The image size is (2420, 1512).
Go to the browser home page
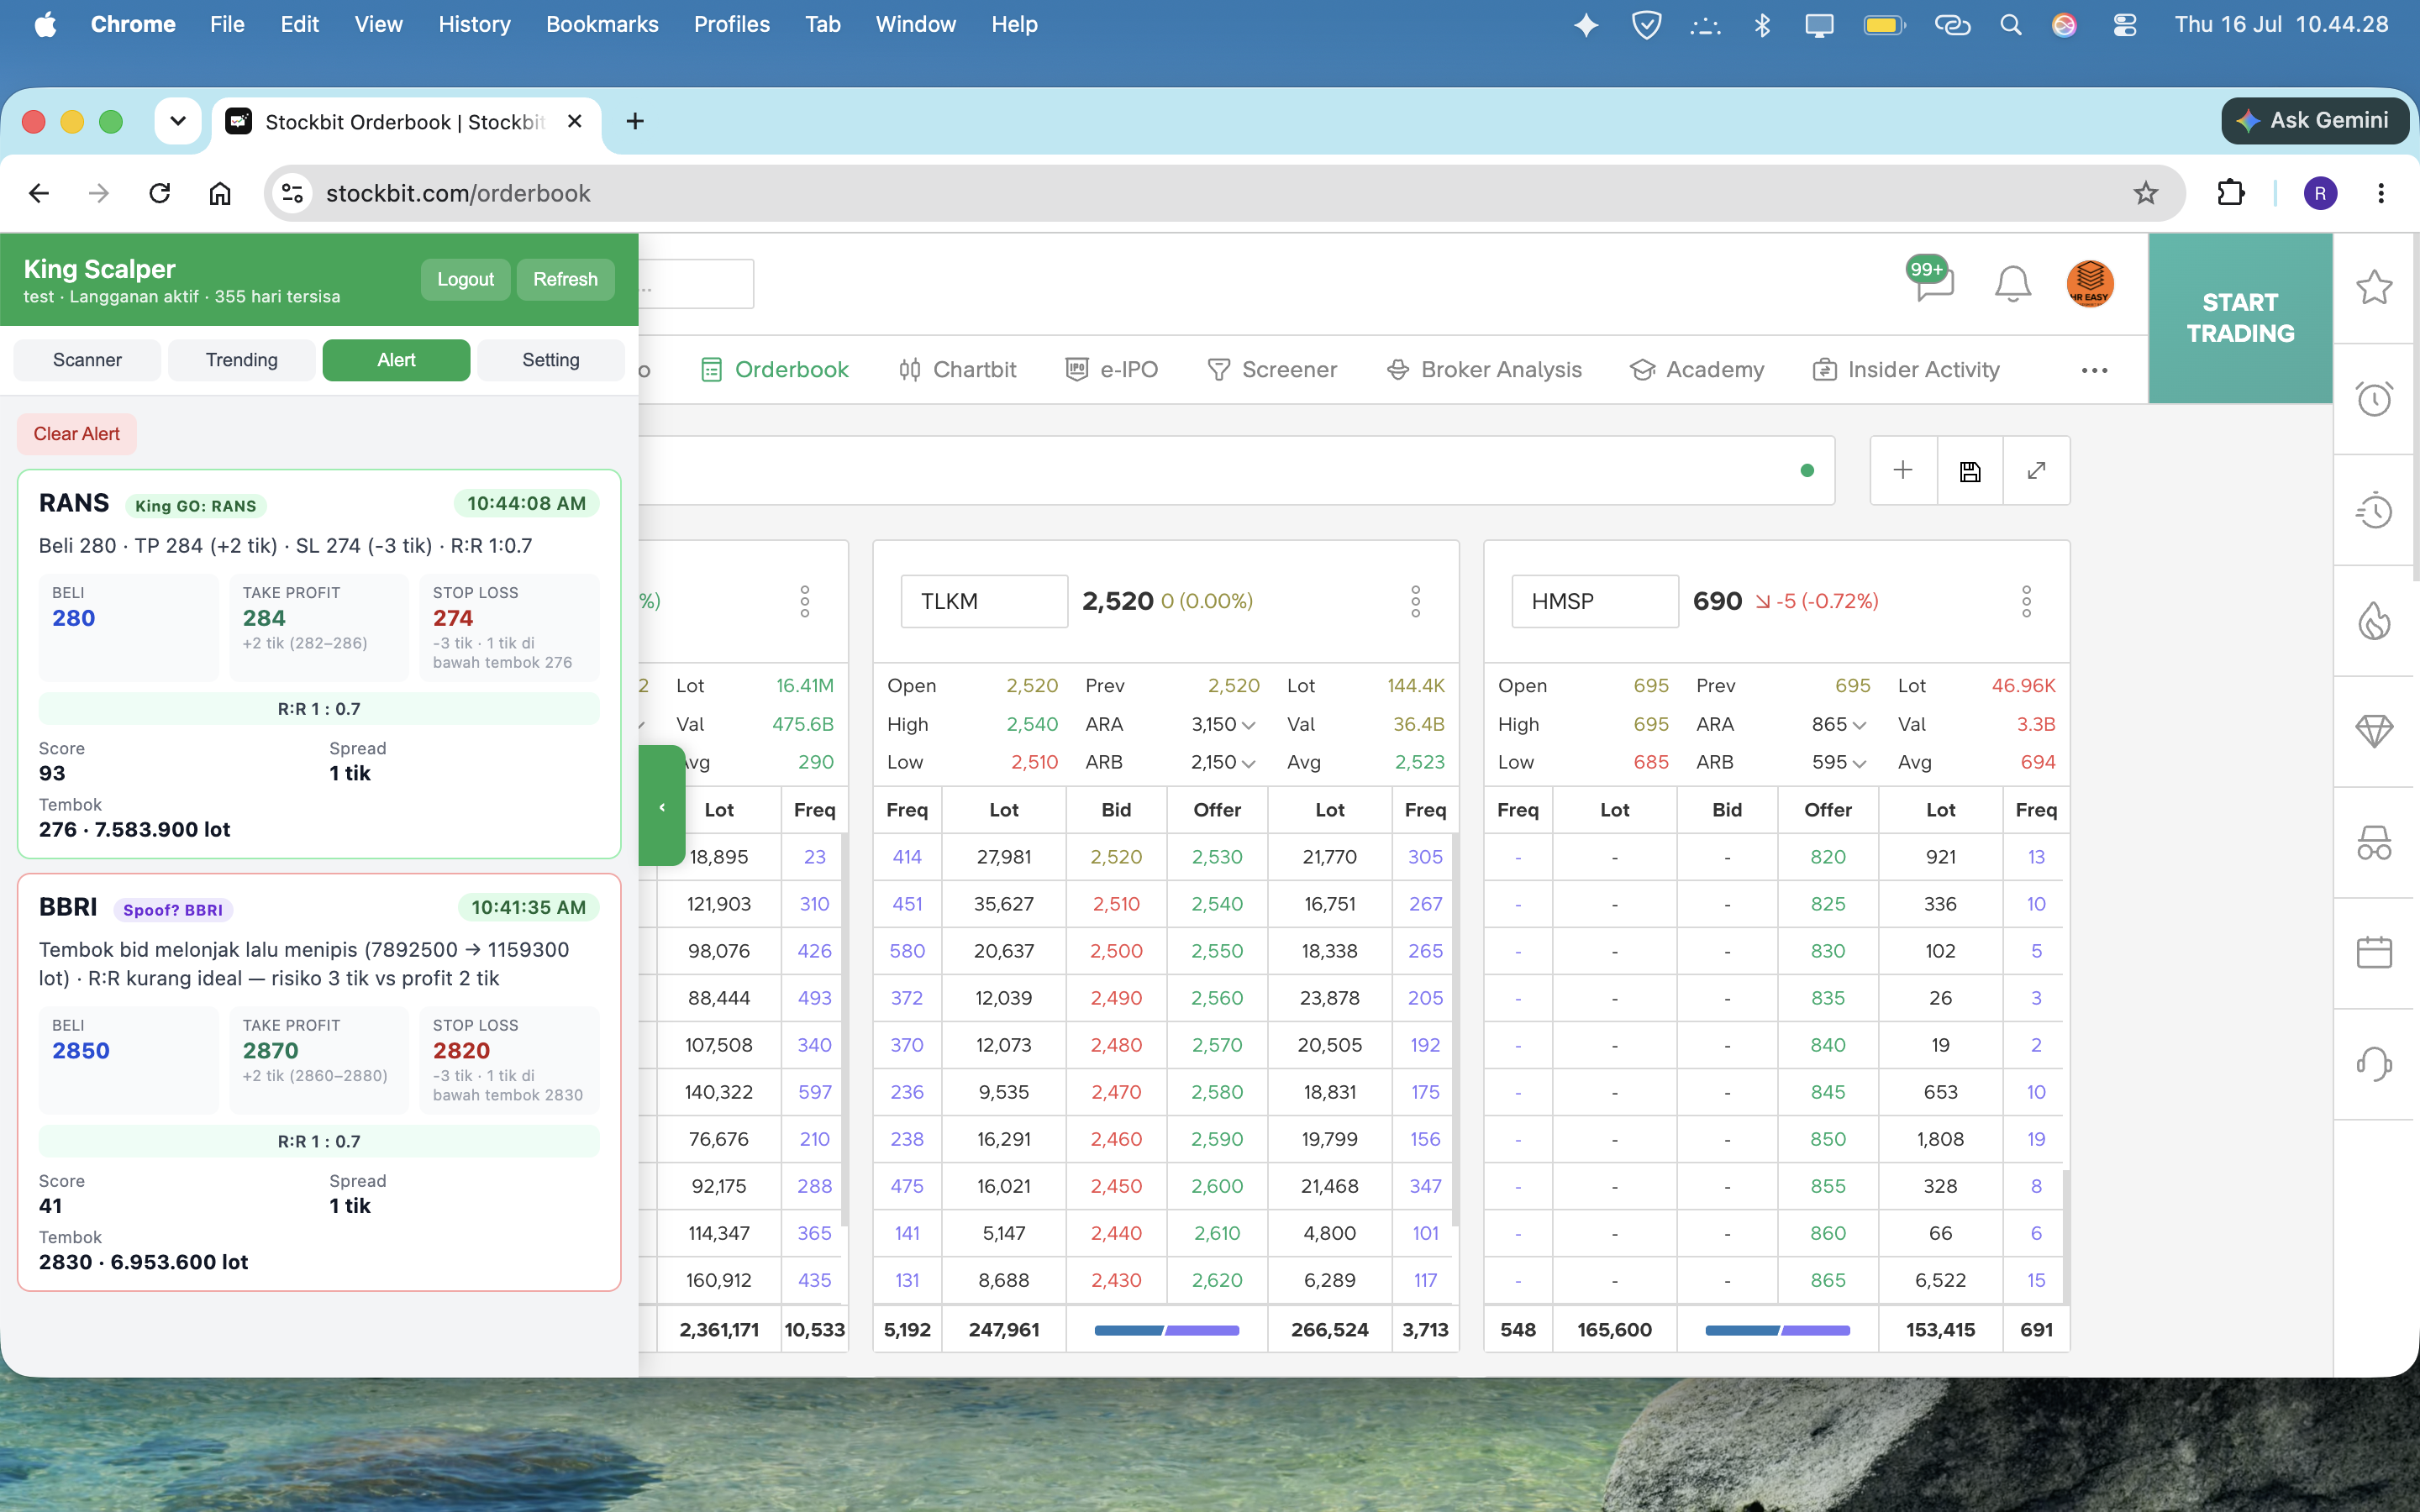pos(220,193)
